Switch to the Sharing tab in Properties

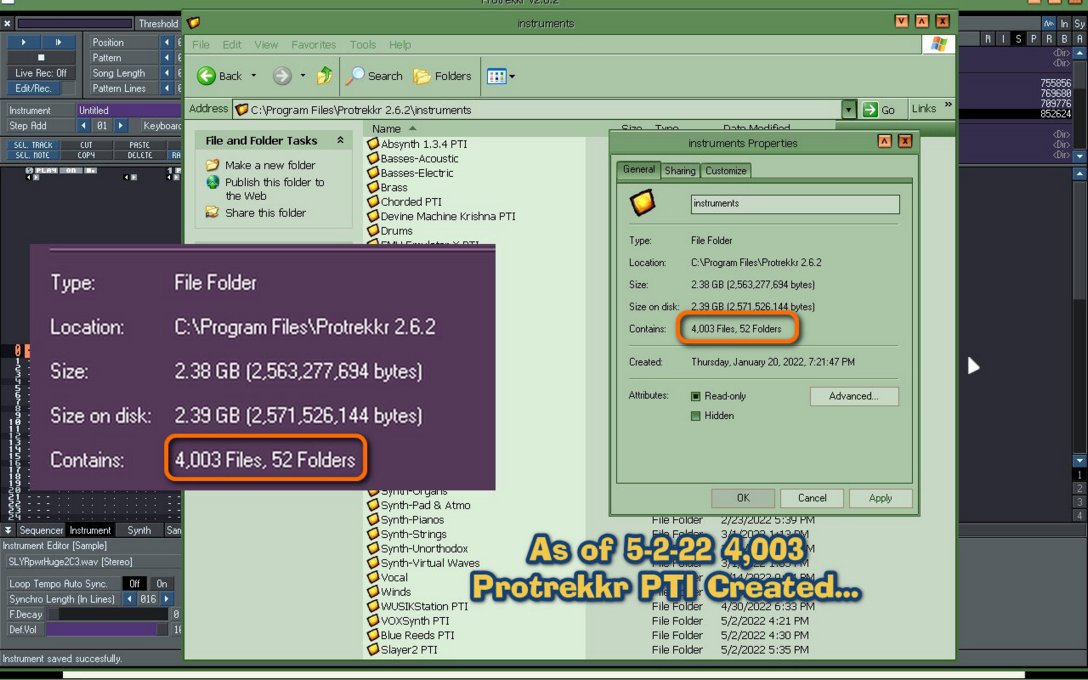pyautogui.click(x=680, y=171)
